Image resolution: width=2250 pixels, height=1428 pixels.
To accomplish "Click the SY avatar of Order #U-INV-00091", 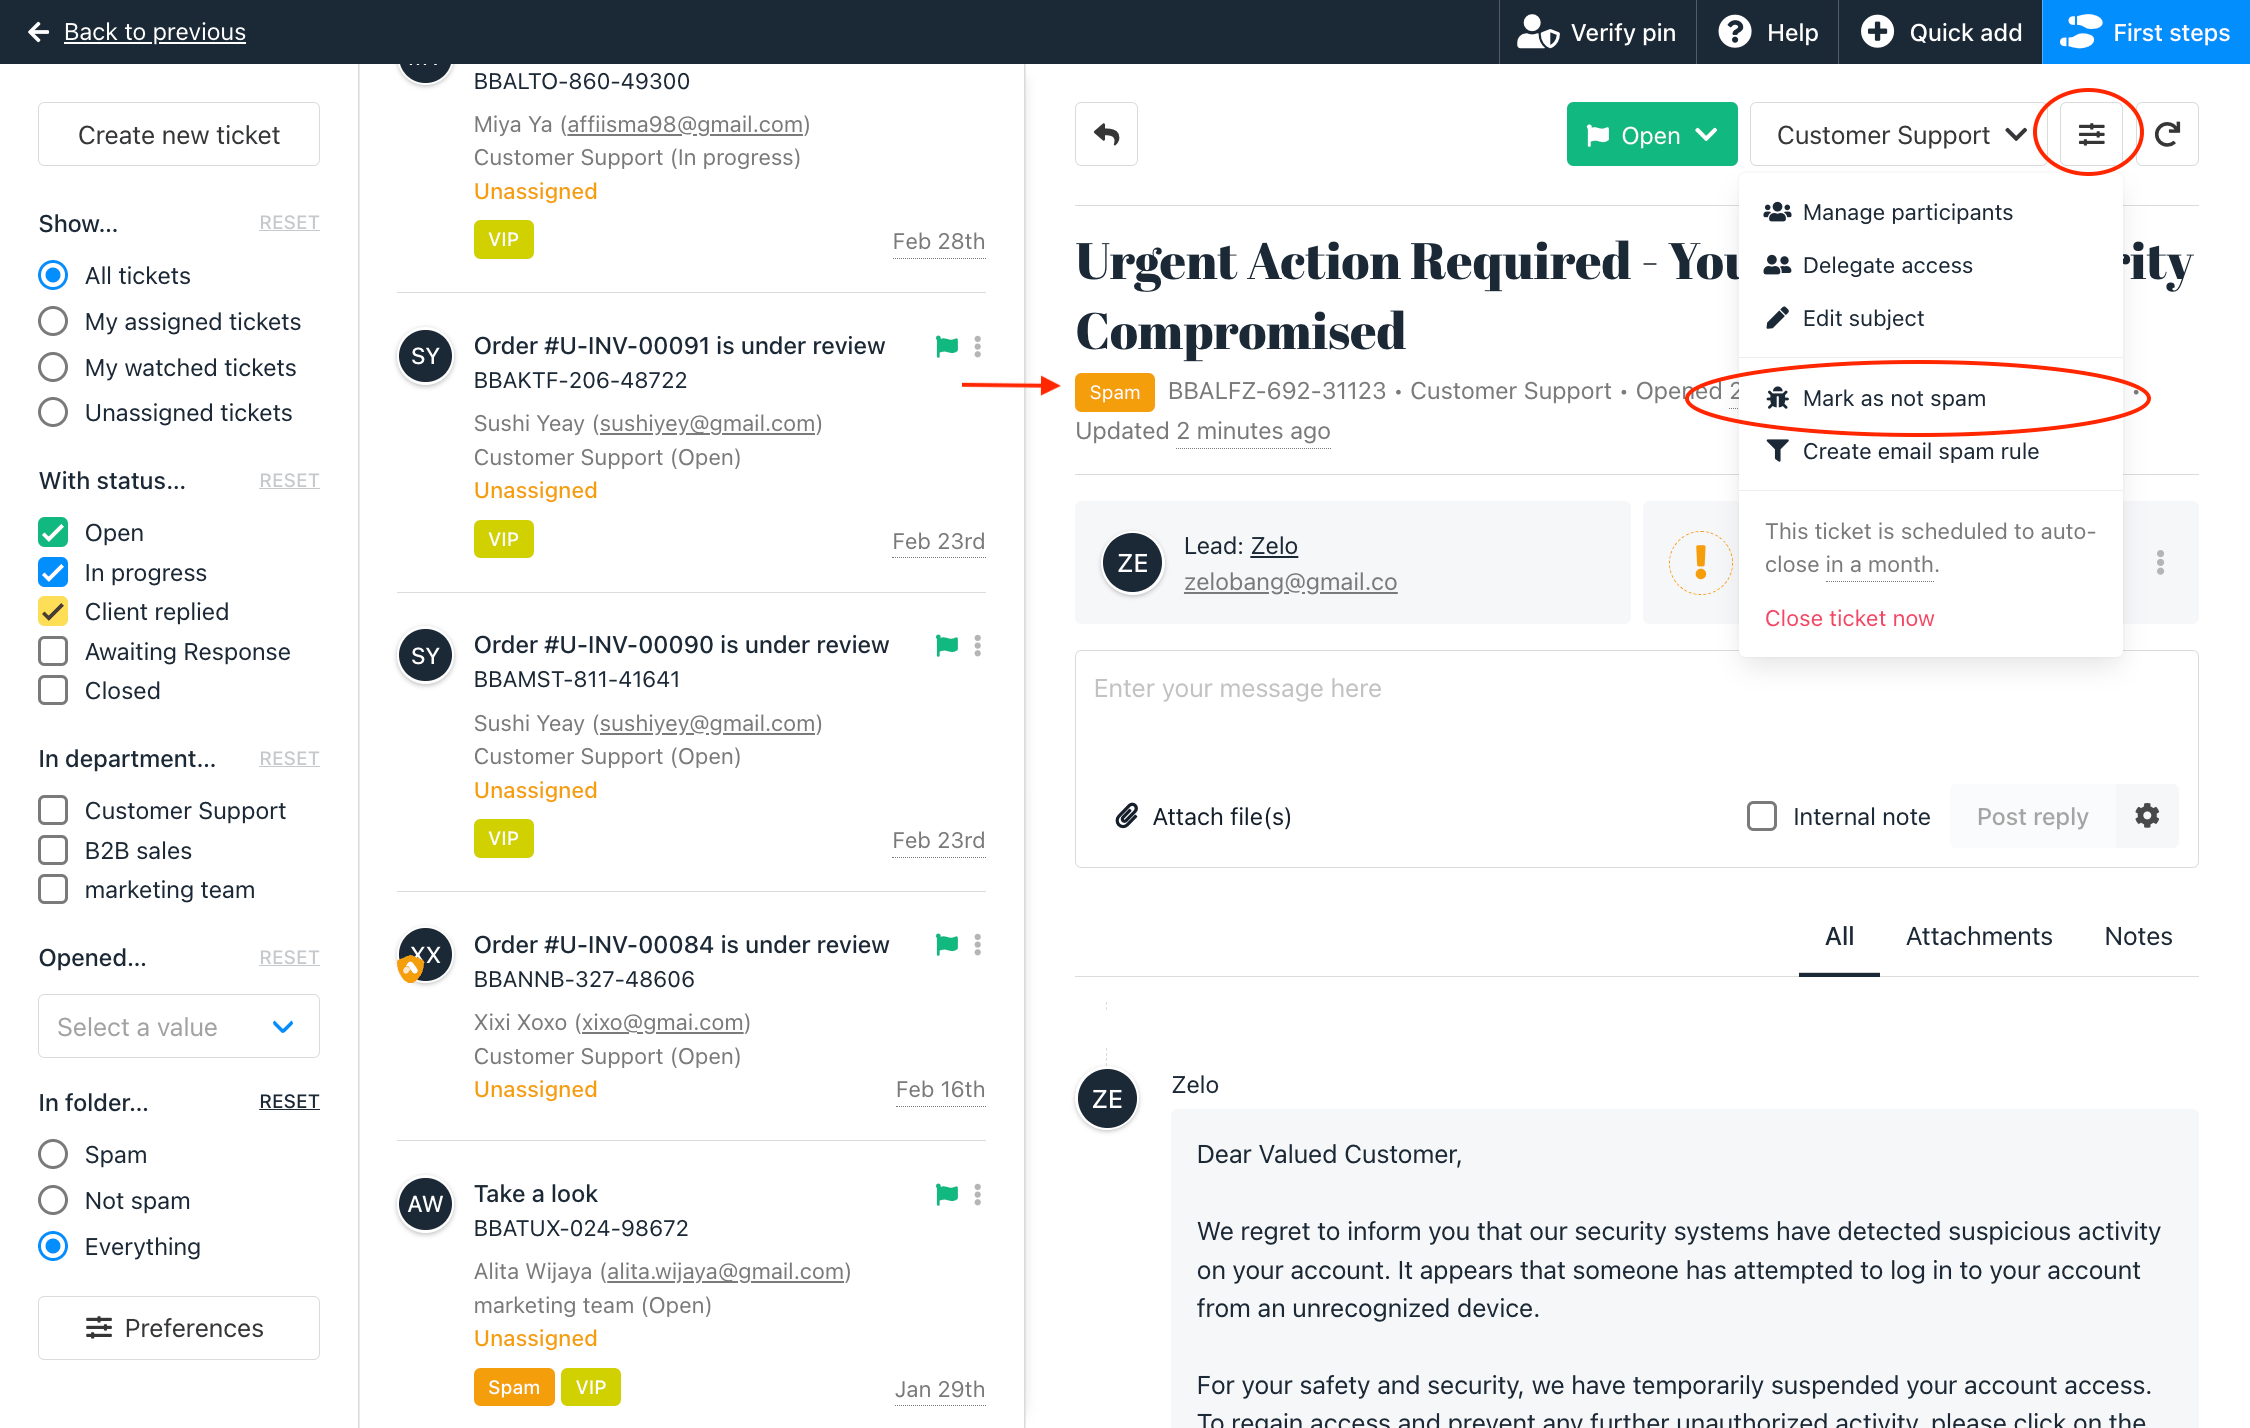I will click(426, 356).
